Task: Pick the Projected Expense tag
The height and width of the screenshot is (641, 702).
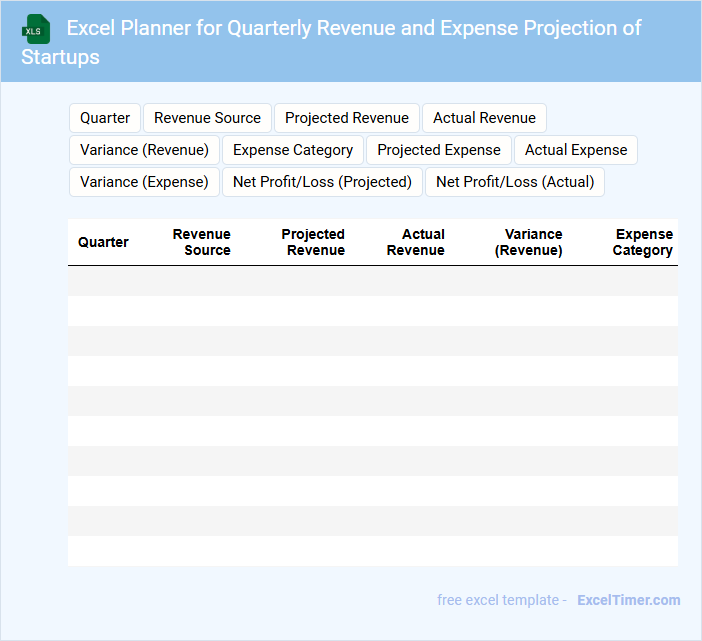Action: (x=438, y=150)
